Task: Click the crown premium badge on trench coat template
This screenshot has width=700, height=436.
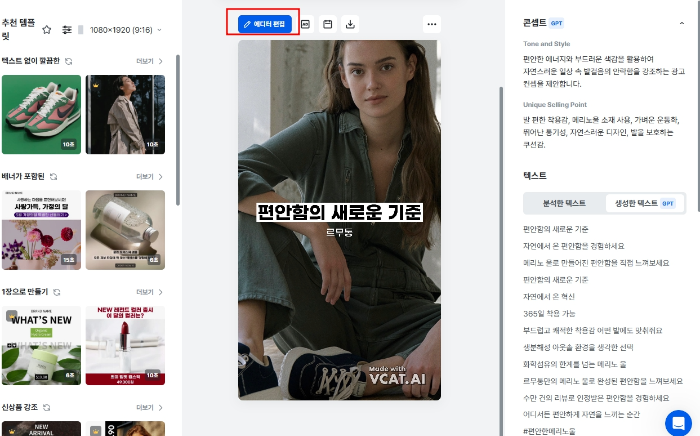Action: click(96, 85)
